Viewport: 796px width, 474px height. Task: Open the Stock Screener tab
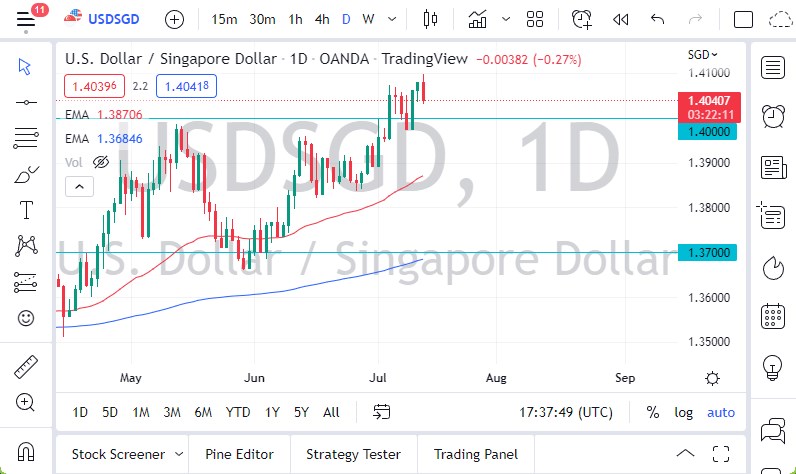click(x=118, y=454)
